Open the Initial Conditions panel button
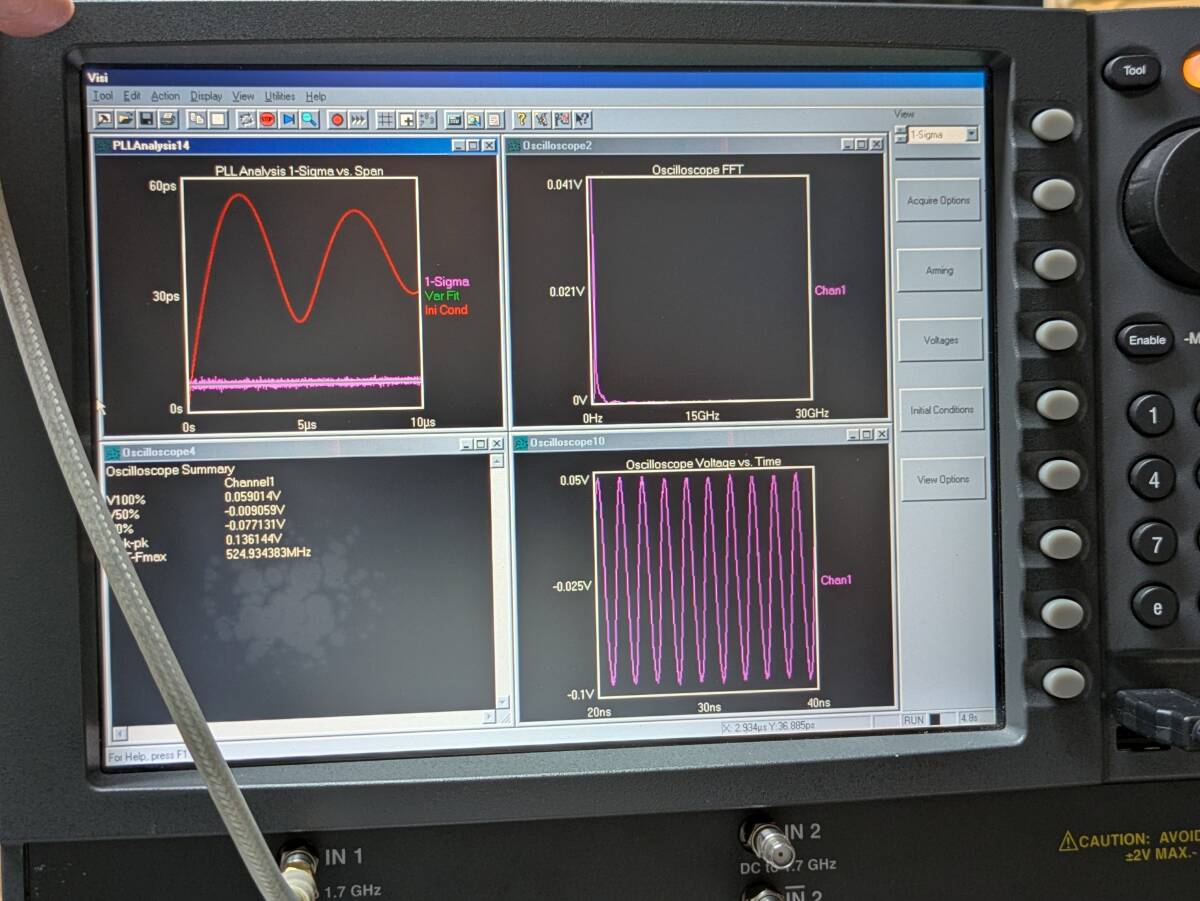Image resolution: width=1200 pixels, height=901 pixels. (x=940, y=410)
